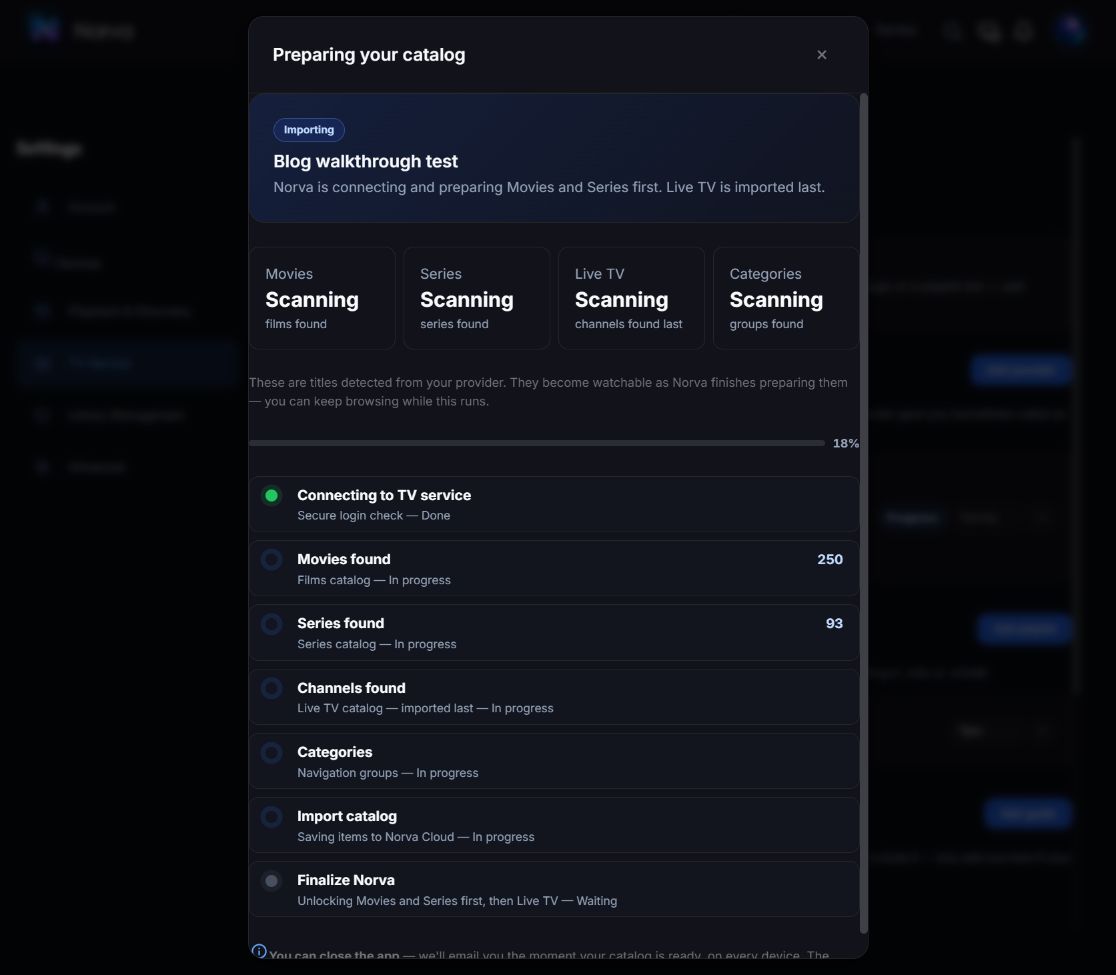Click status circle next to Channels found
The width and height of the screenshot is (1116, 975).
point(271,688)
